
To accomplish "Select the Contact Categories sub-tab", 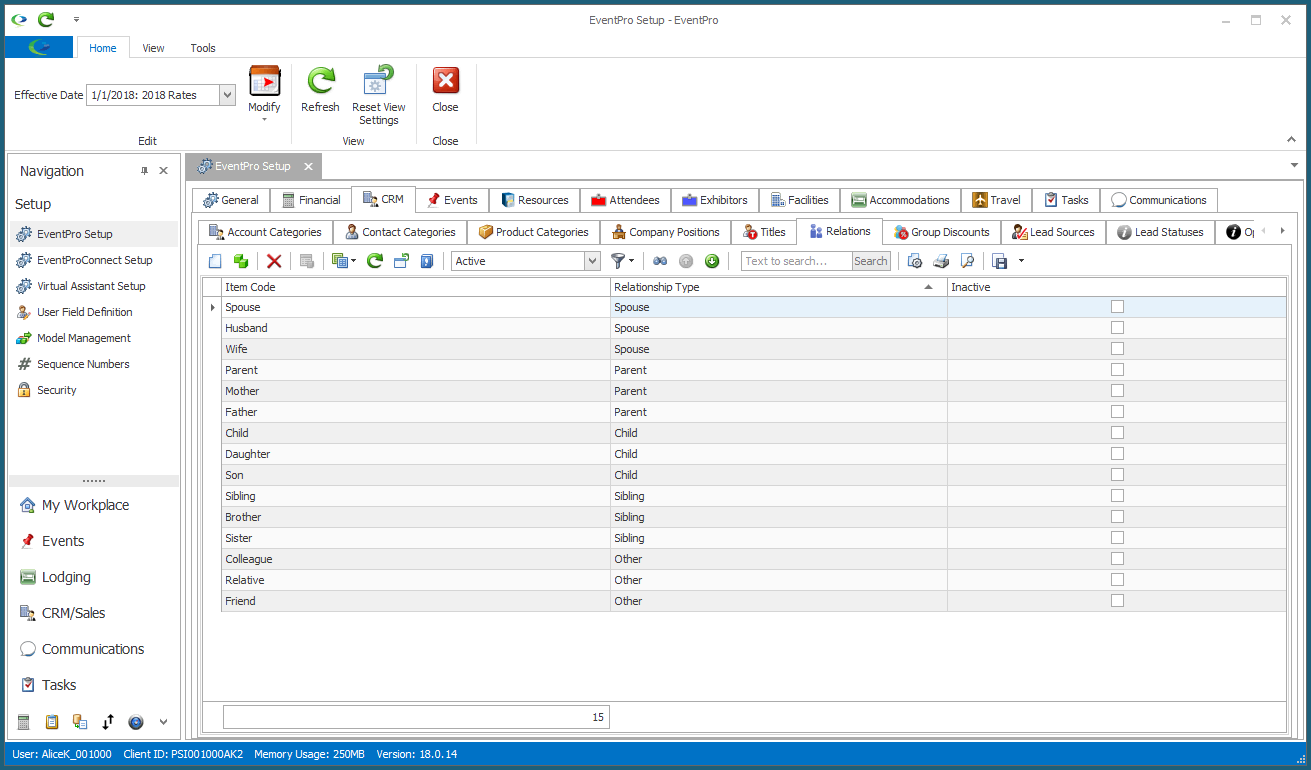I will tap(400, 232).
